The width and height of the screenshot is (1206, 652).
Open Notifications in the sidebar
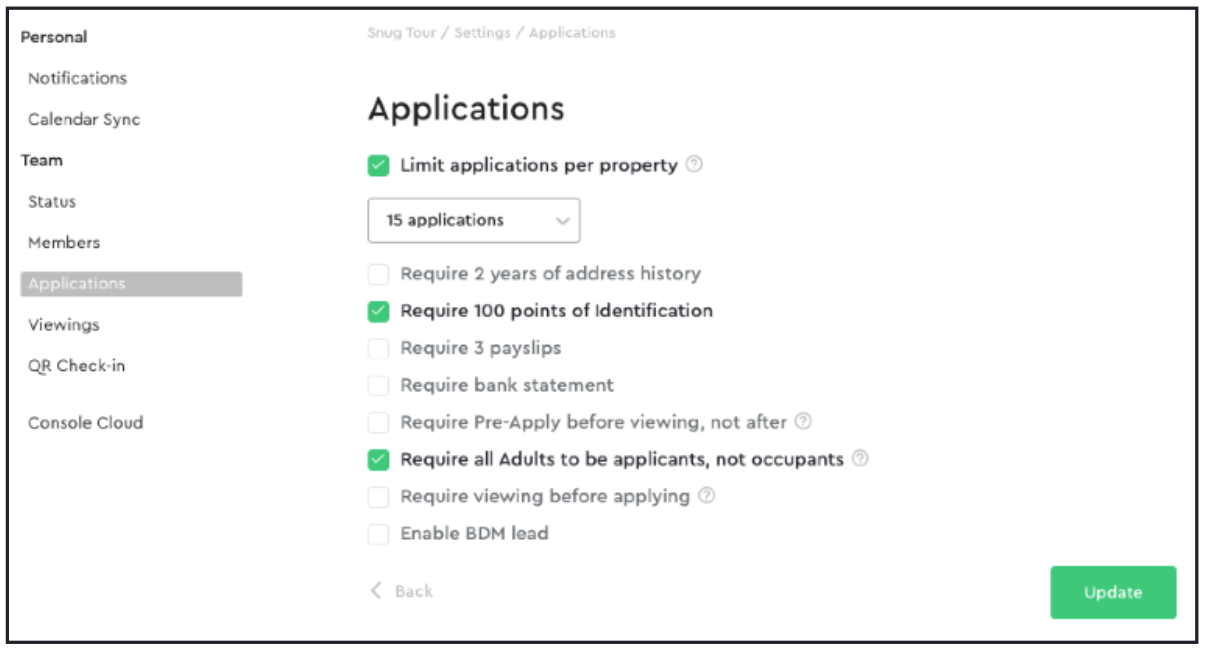pyautogui.click(x=77, y=78)
